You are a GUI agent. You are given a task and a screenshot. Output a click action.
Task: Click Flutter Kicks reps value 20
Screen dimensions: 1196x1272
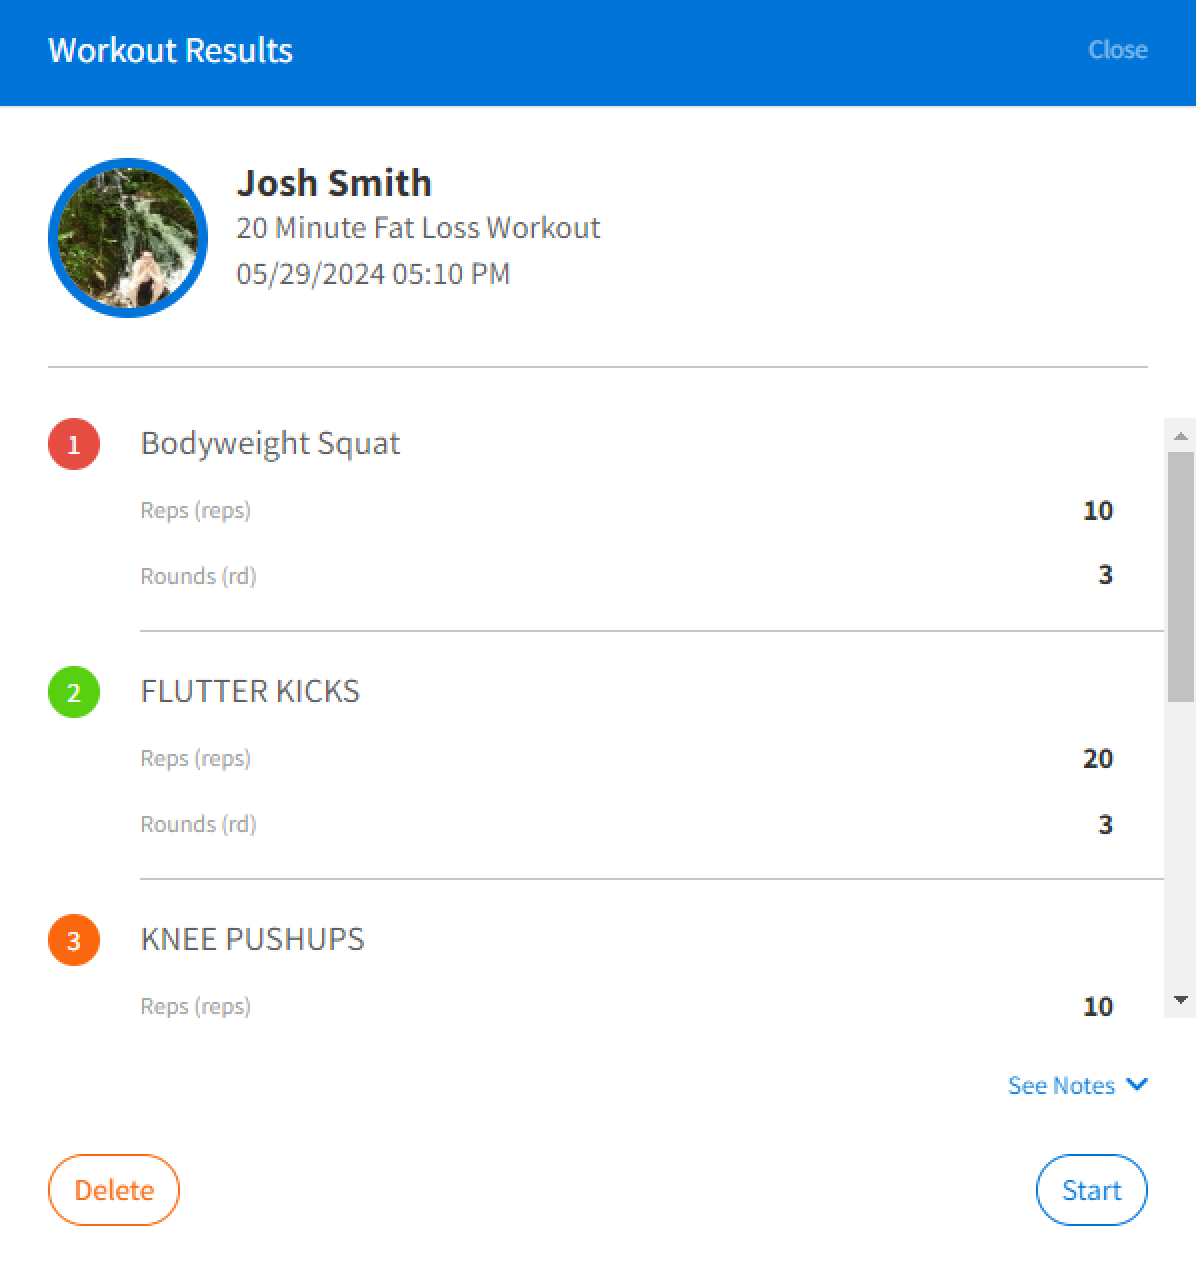[x=1098, y=759]
